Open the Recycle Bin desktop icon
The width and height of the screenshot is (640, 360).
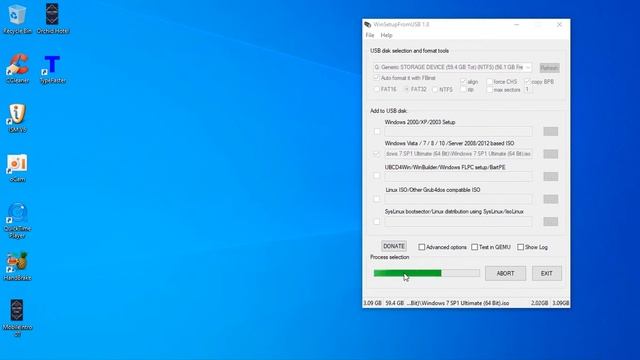tap(17, 19)
